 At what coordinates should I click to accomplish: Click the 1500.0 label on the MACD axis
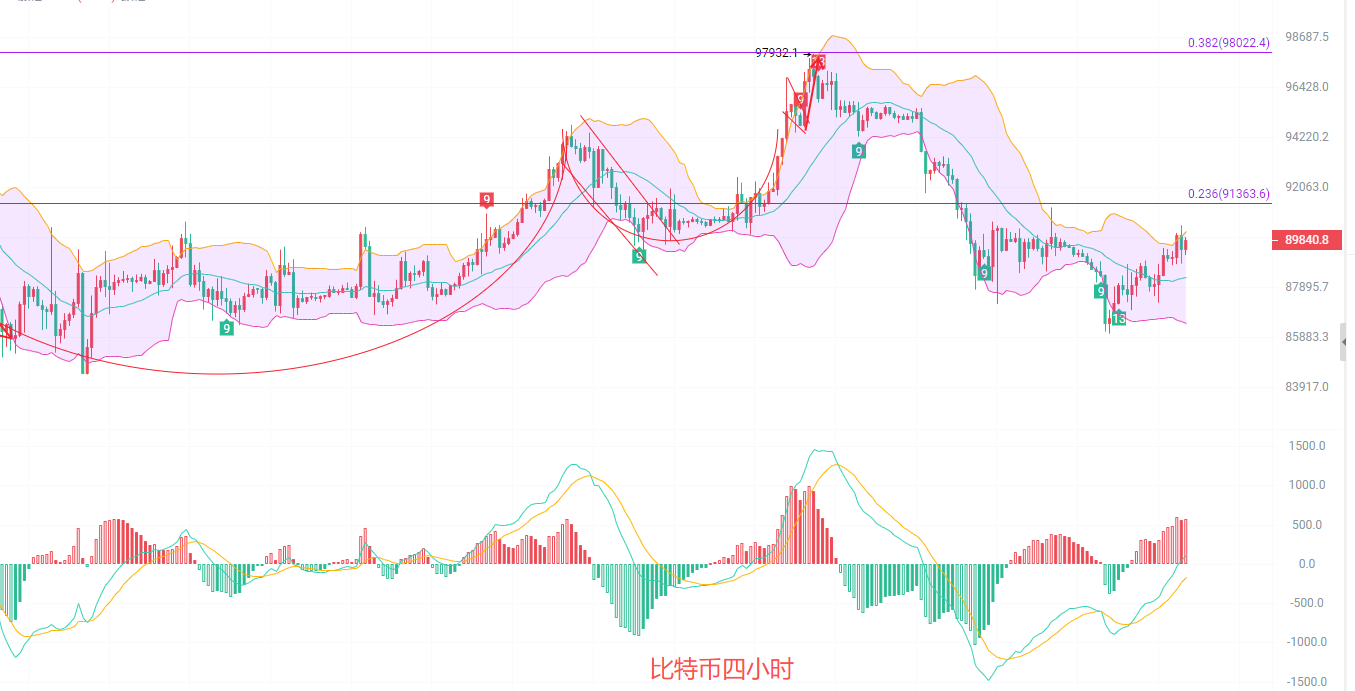tap(1307, 446)
